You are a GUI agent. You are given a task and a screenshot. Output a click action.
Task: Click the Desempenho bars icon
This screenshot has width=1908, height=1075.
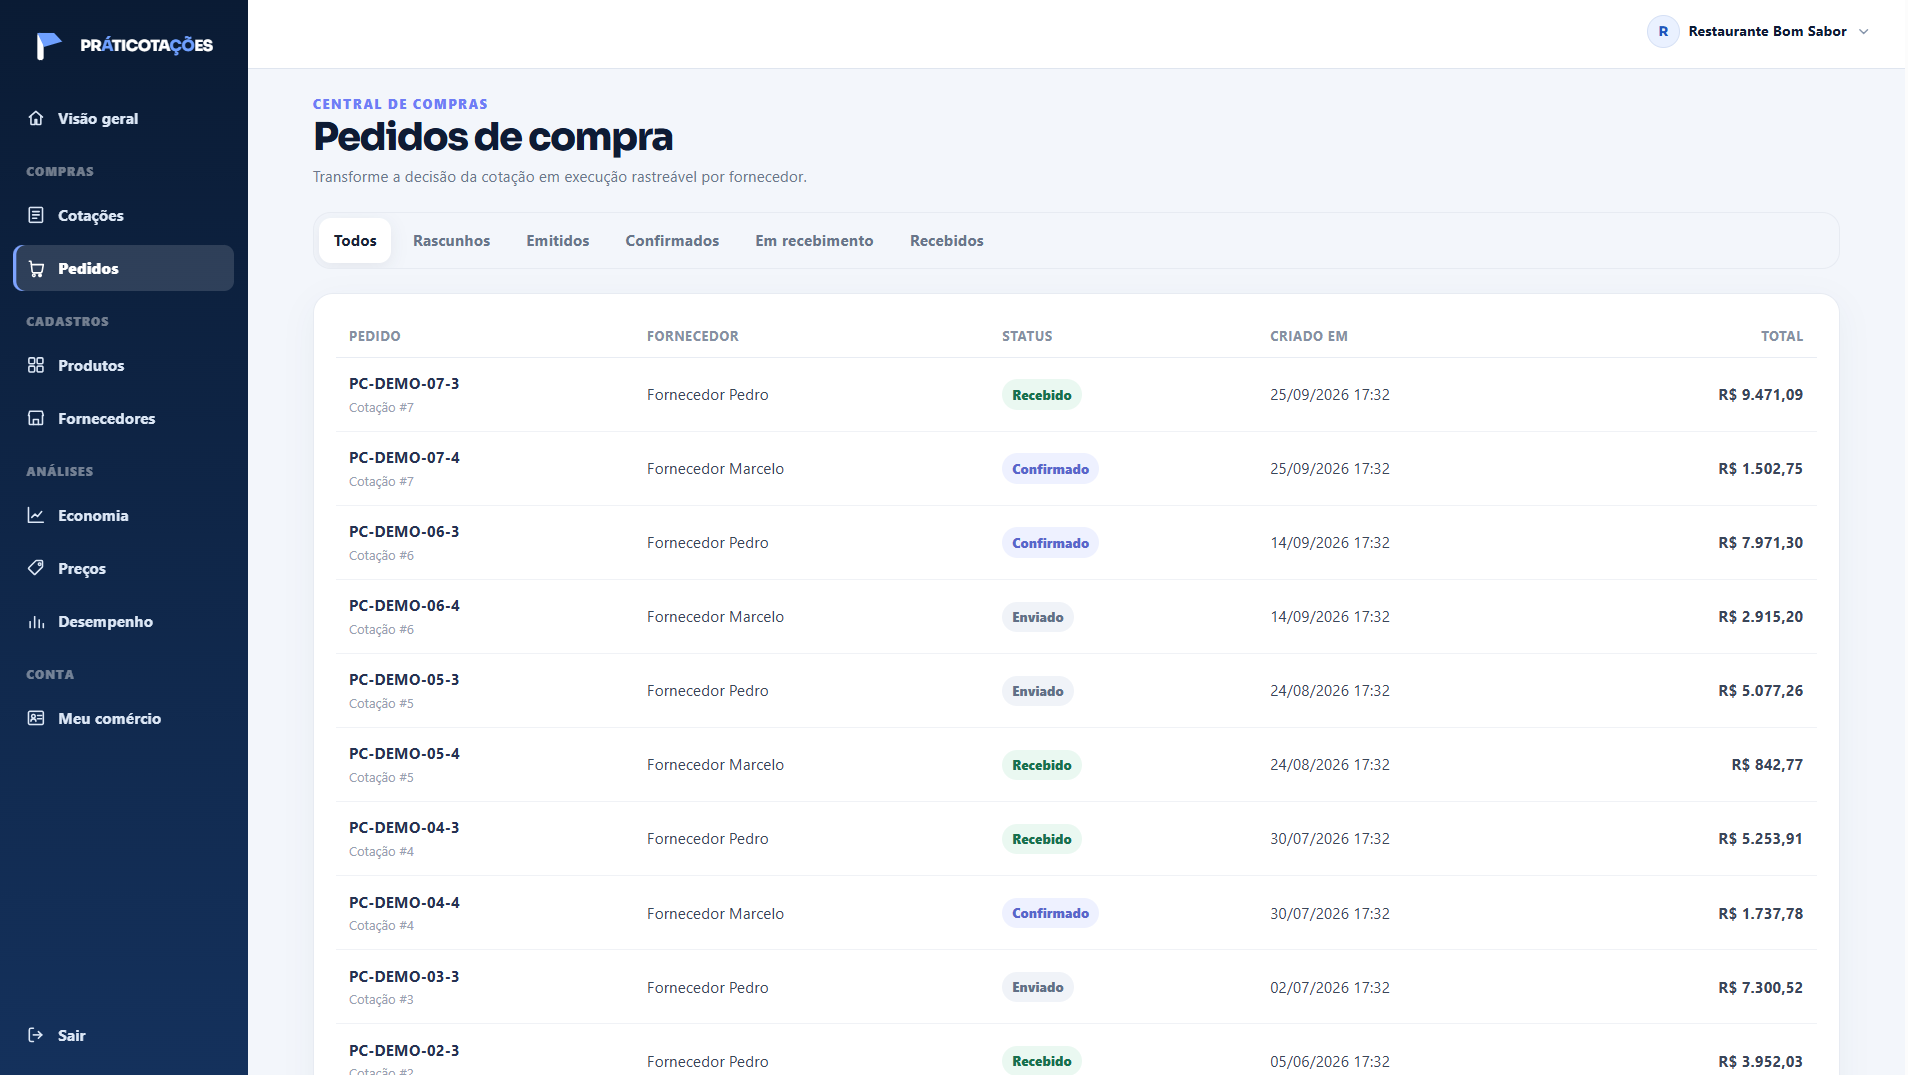[x=36, y=621]
